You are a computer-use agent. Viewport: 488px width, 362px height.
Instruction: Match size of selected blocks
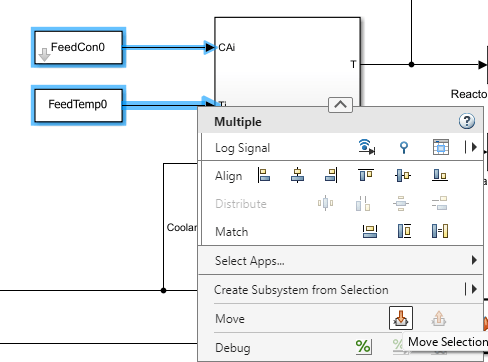click(x=440, y=231)
